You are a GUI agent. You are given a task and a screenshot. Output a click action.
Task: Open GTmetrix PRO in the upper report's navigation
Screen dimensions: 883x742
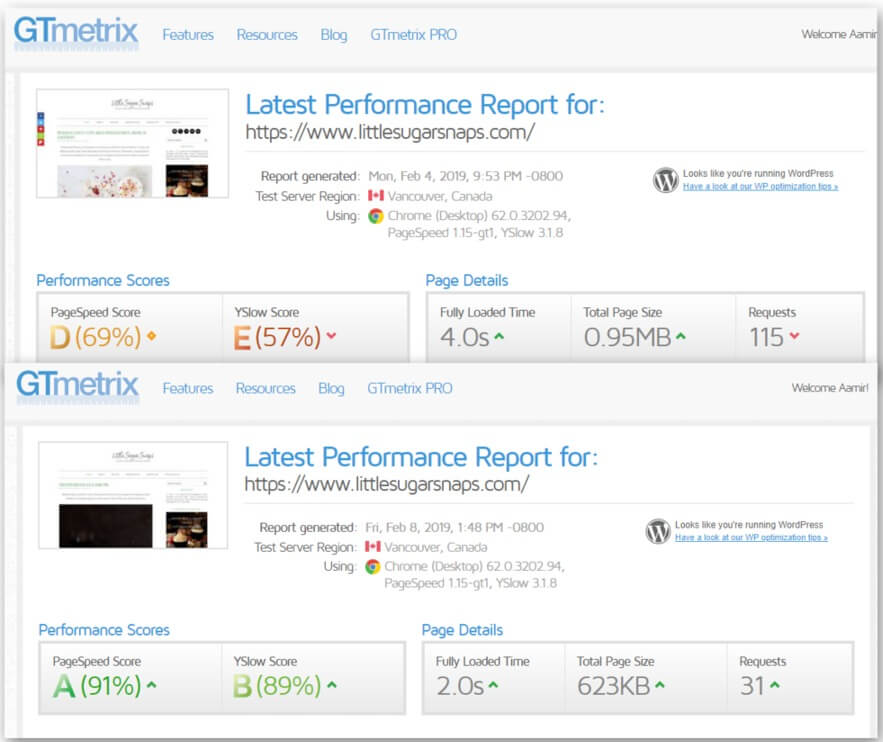413,35
